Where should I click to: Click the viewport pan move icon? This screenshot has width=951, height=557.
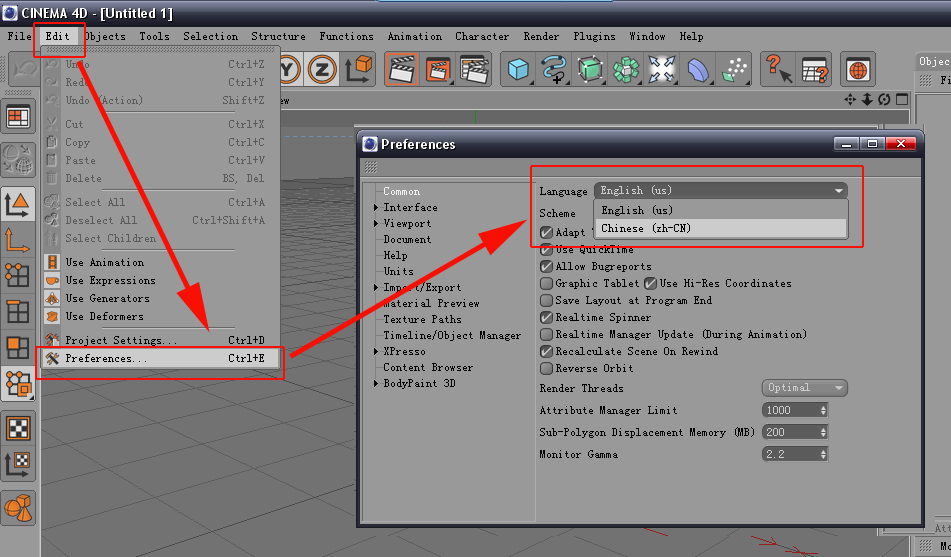click(850, 100)
